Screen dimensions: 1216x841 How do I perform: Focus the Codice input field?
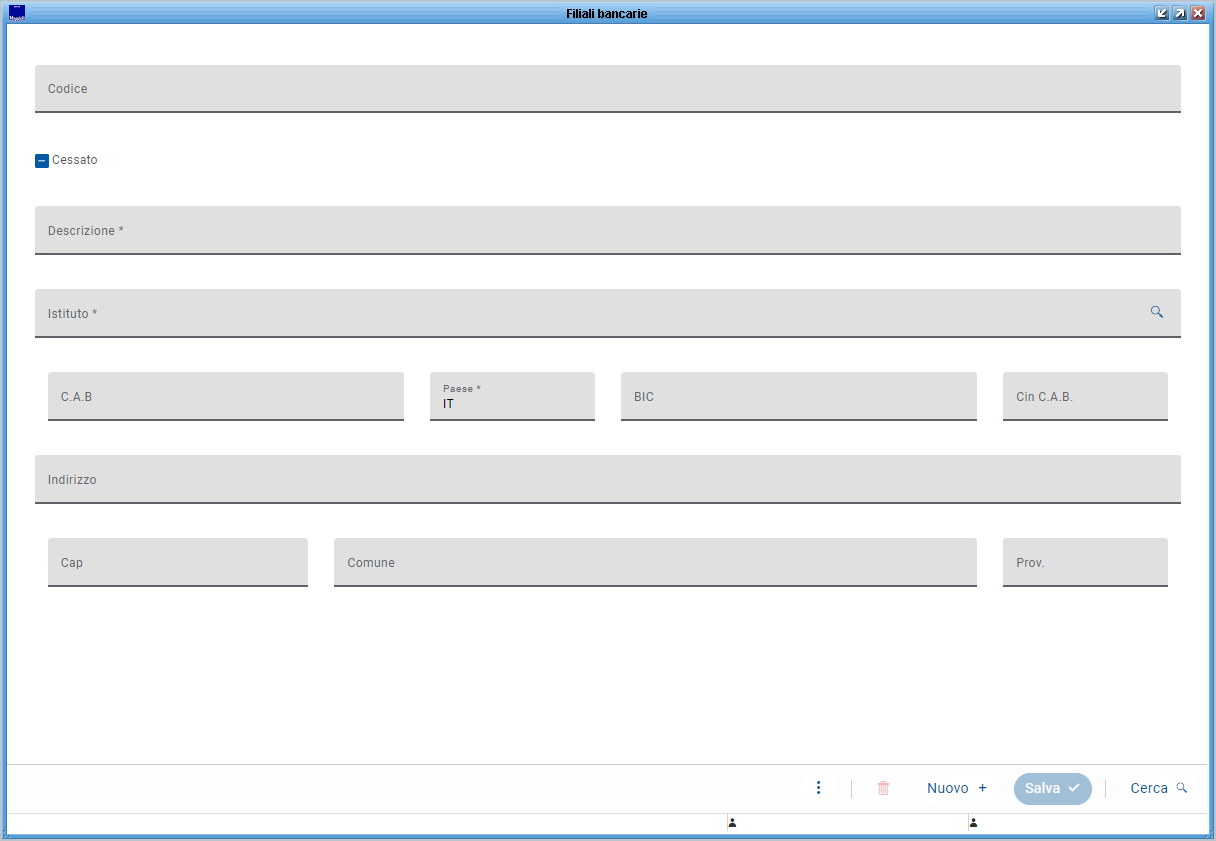pos(608,89)
